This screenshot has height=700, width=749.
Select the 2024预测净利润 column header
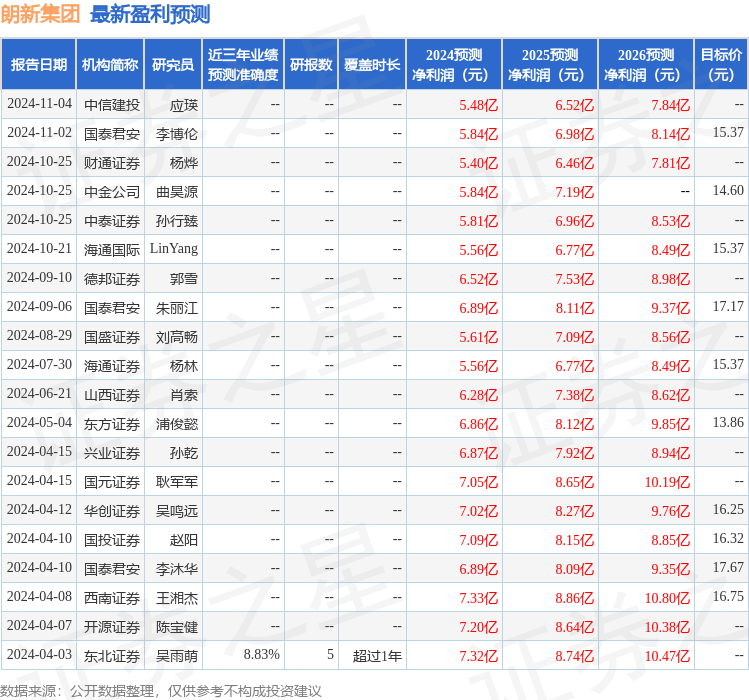point(454,65)
